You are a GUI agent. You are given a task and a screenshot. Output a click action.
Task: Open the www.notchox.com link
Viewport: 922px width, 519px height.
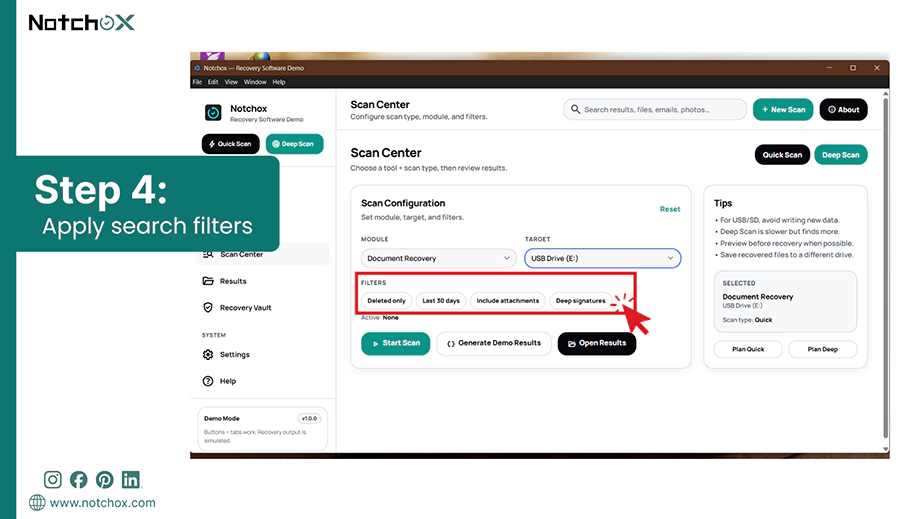coord(102,503)
